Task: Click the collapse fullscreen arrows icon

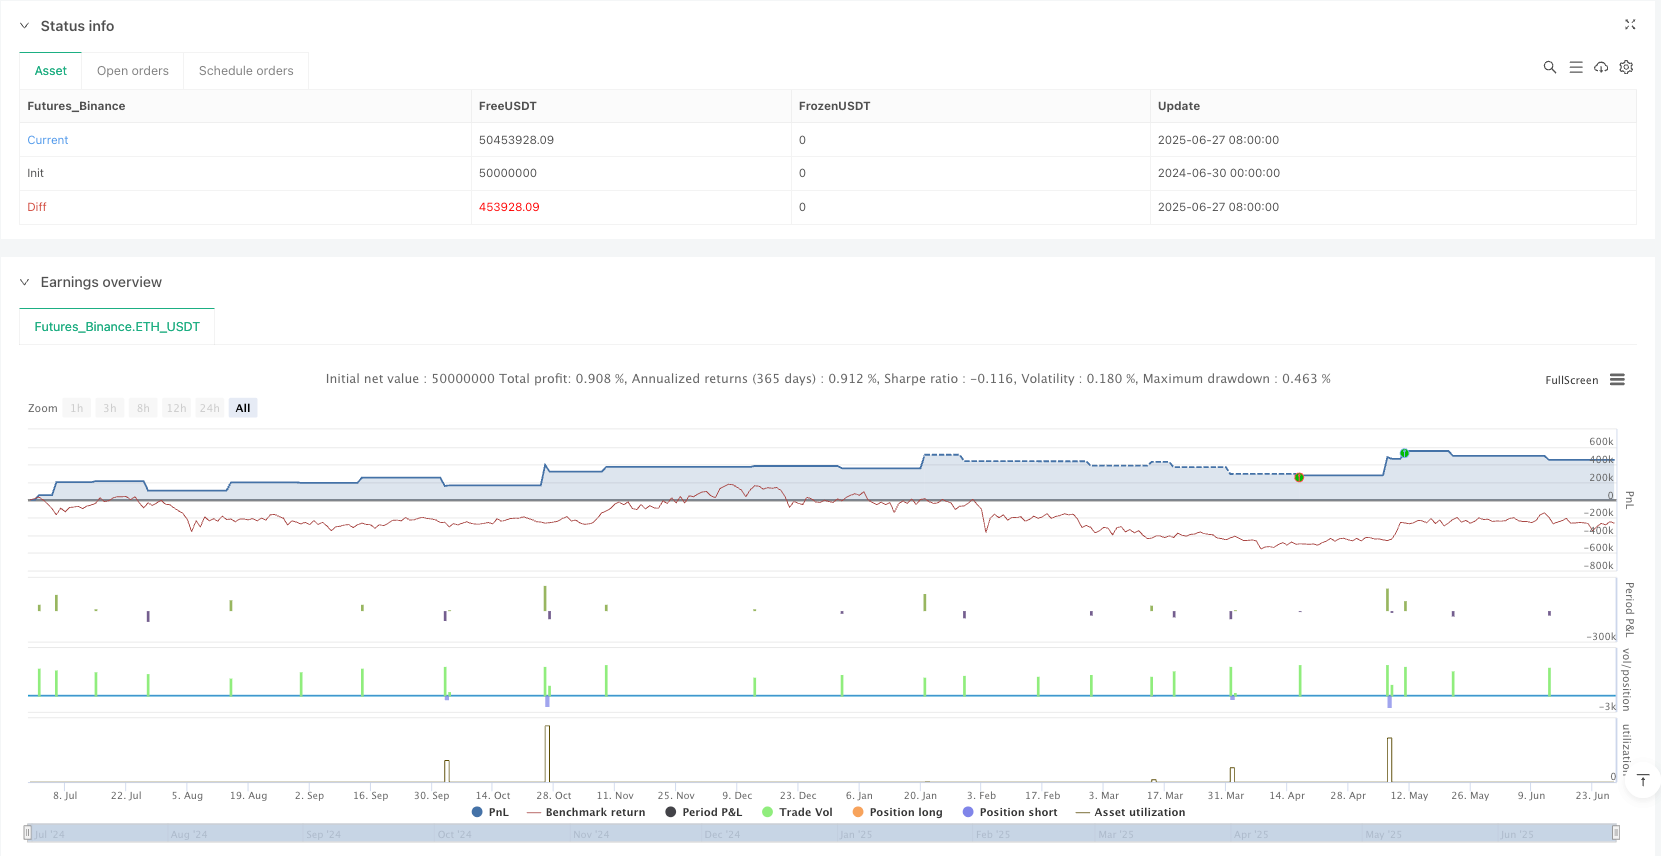Action: coord(1630,25)
